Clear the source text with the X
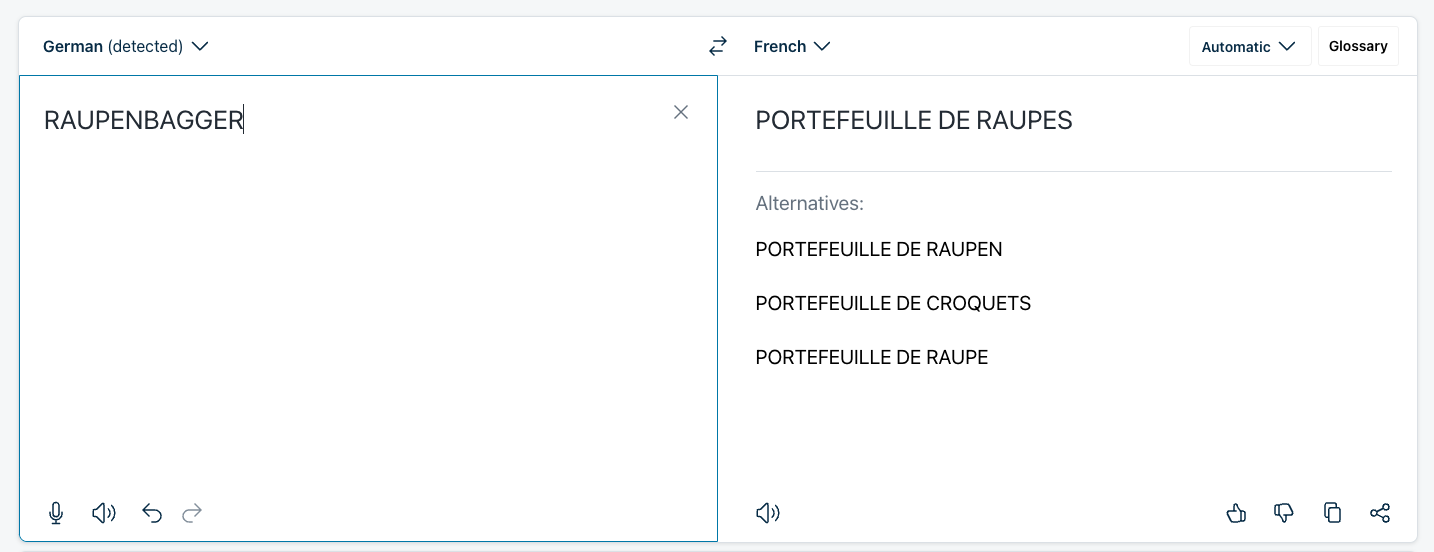This screenshot has width=1434, height=552. tap(681, 112)
